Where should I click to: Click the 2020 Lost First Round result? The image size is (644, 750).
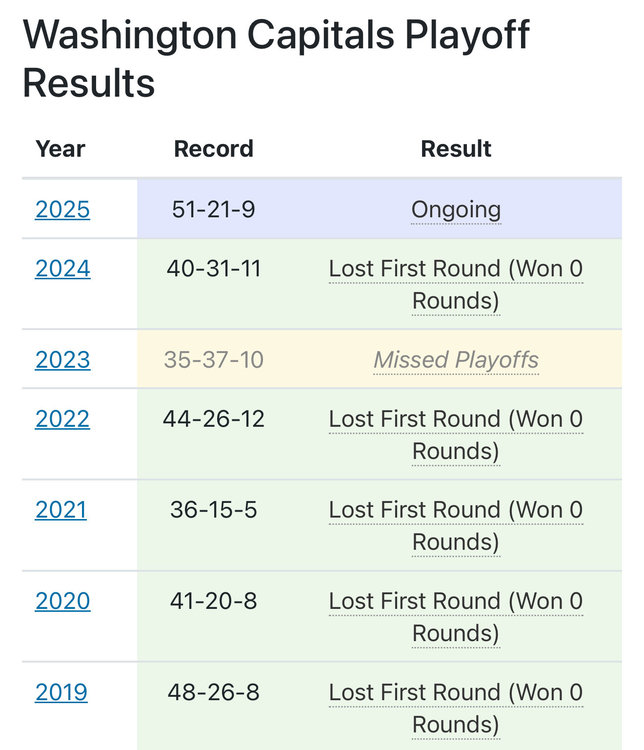[456, 618]
